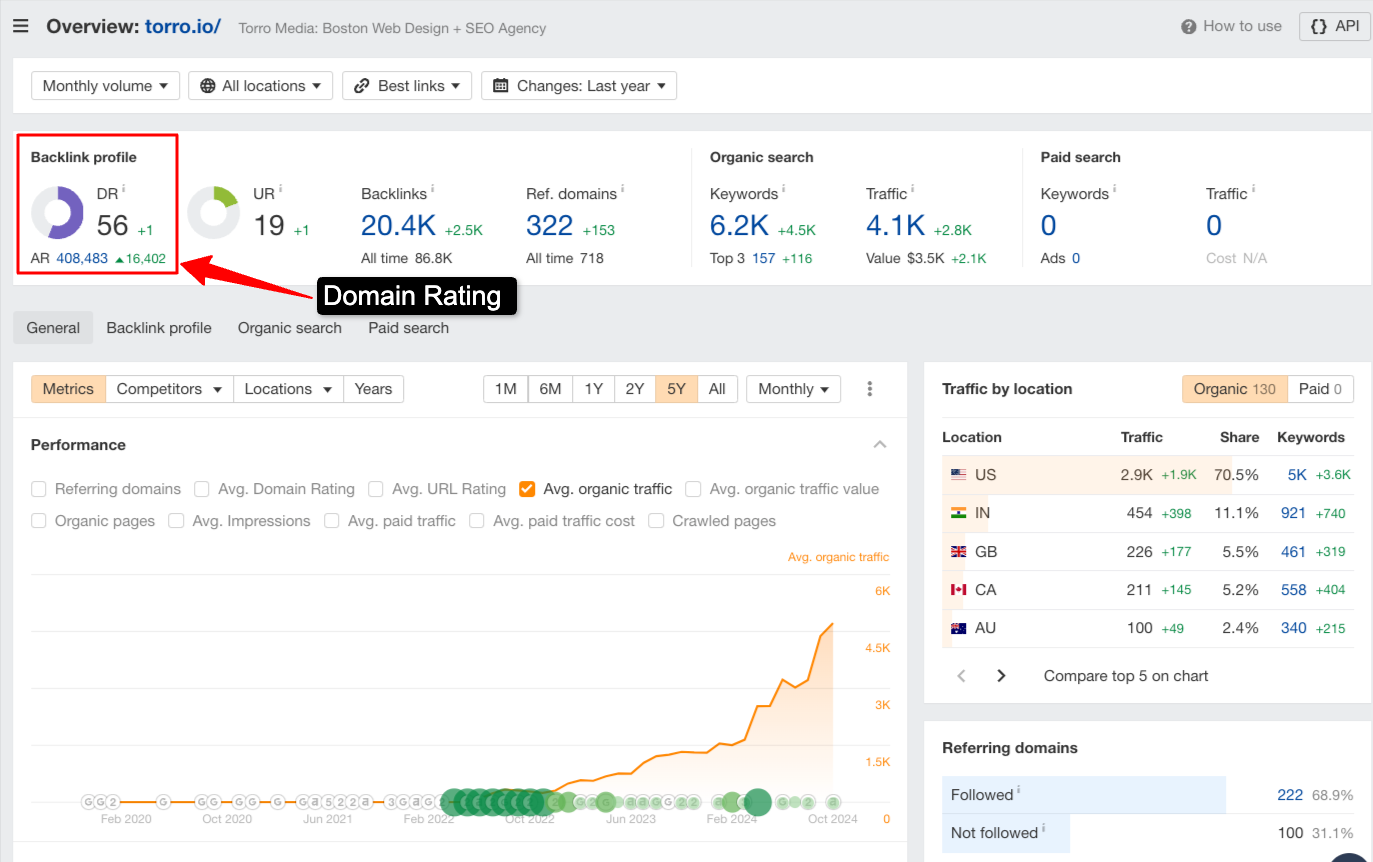Set chart range to 5Y
Screen dimensions: 1373x862
click(676, 389)
